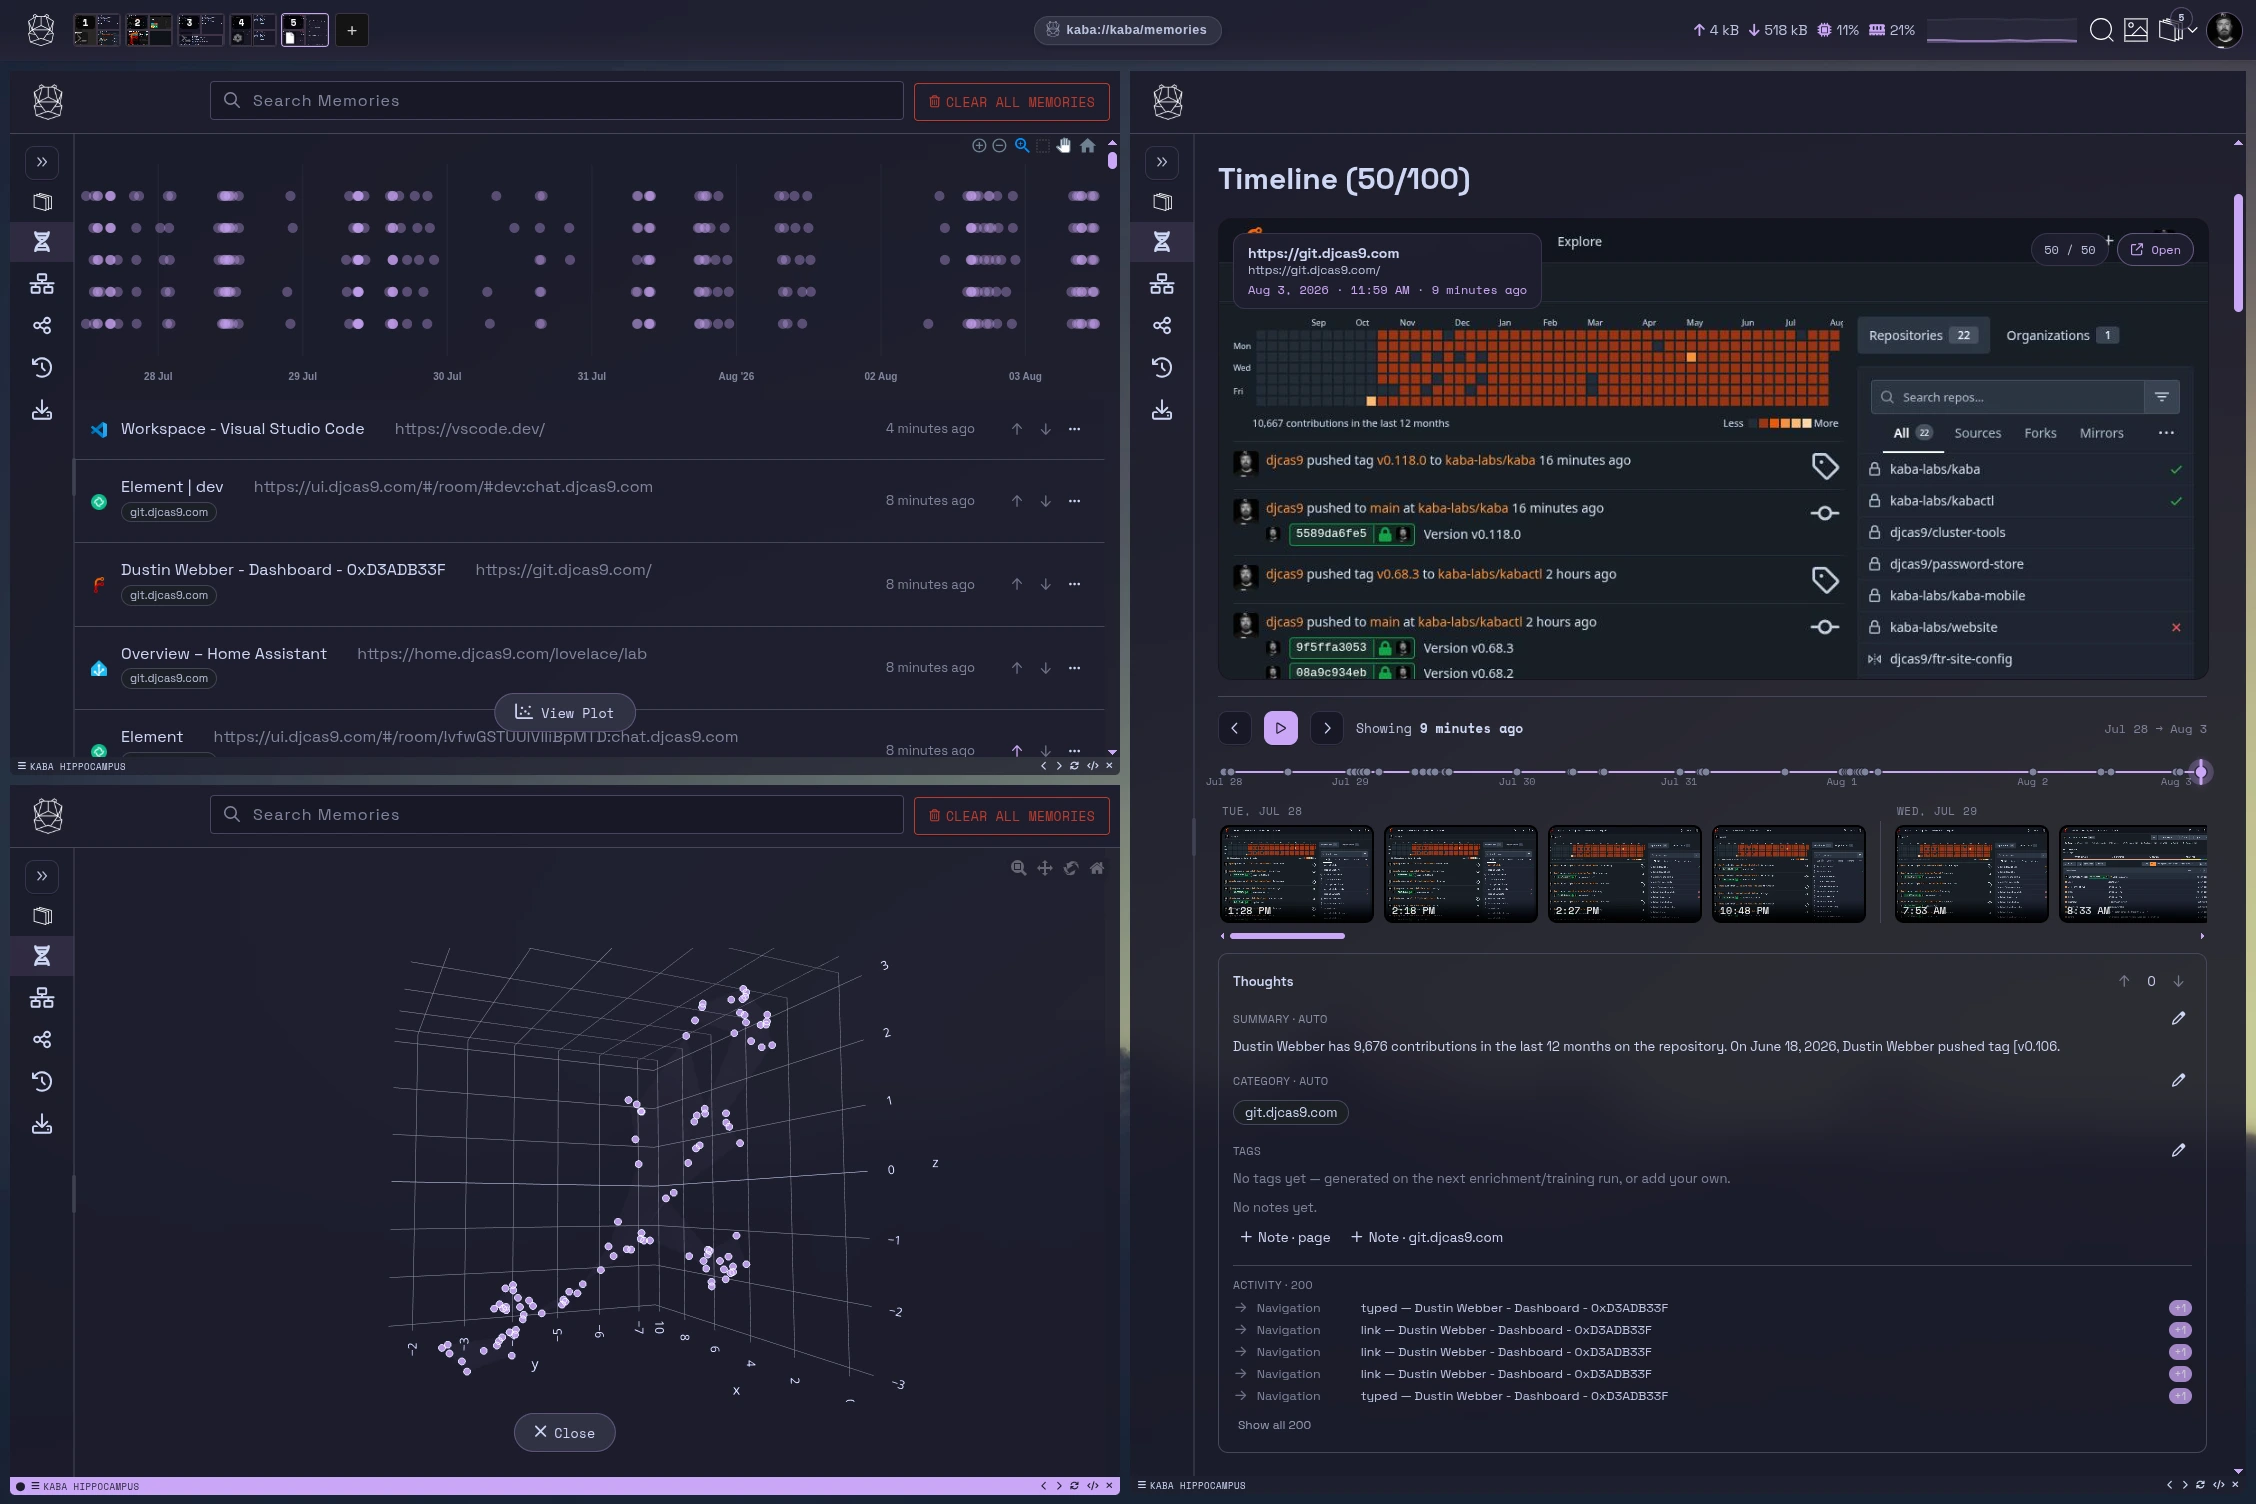This screenshot has width=2256, height=1504.
Task: Downvote the Overview – Home Assistant memory
Action: (1045, 668)
